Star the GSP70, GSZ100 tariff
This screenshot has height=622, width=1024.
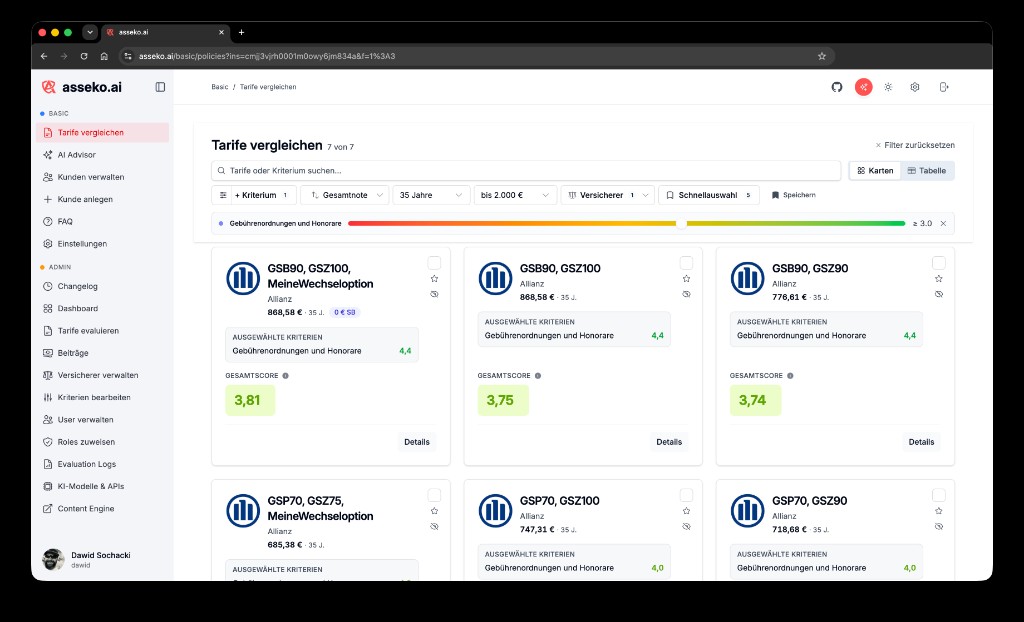(686, 511)
